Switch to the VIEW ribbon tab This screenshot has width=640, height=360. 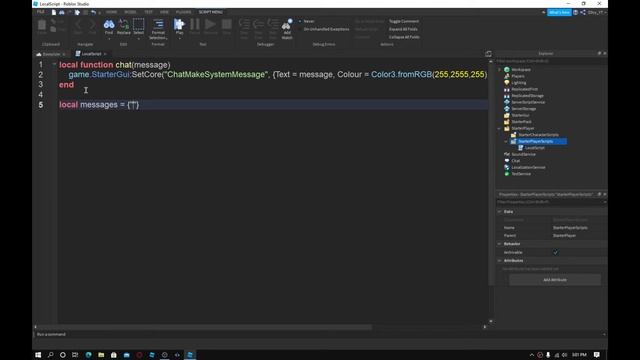click(164, 12)
